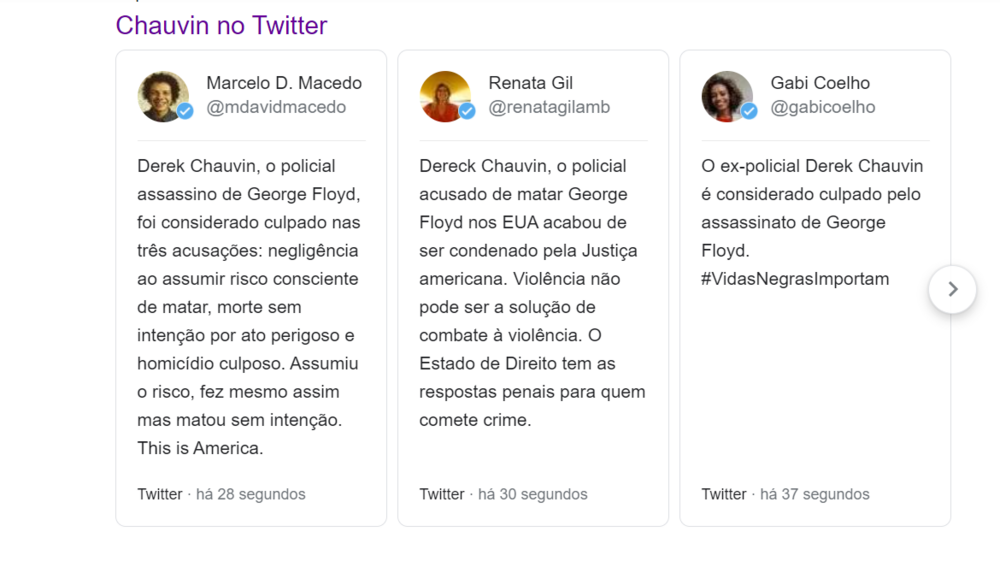
Task: Open tweet text about três acusações
Action: [x=249, y=307]
